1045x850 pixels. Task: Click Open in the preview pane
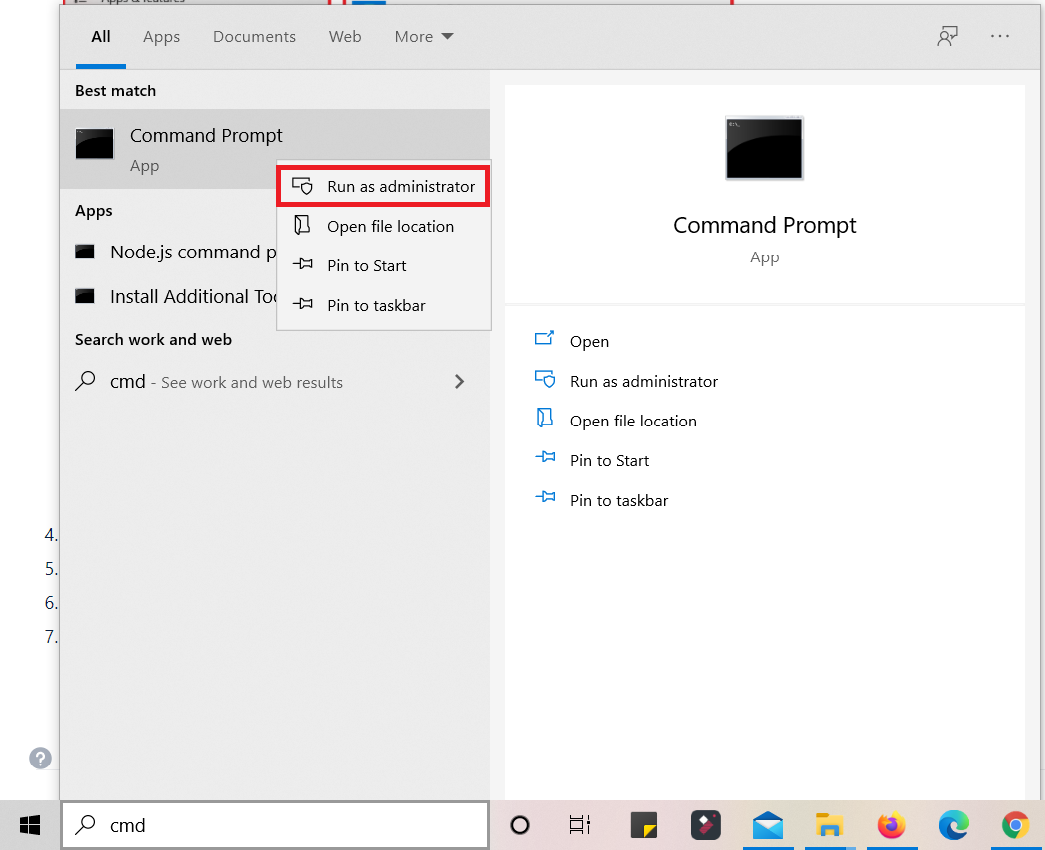click(x=589, y=341)
